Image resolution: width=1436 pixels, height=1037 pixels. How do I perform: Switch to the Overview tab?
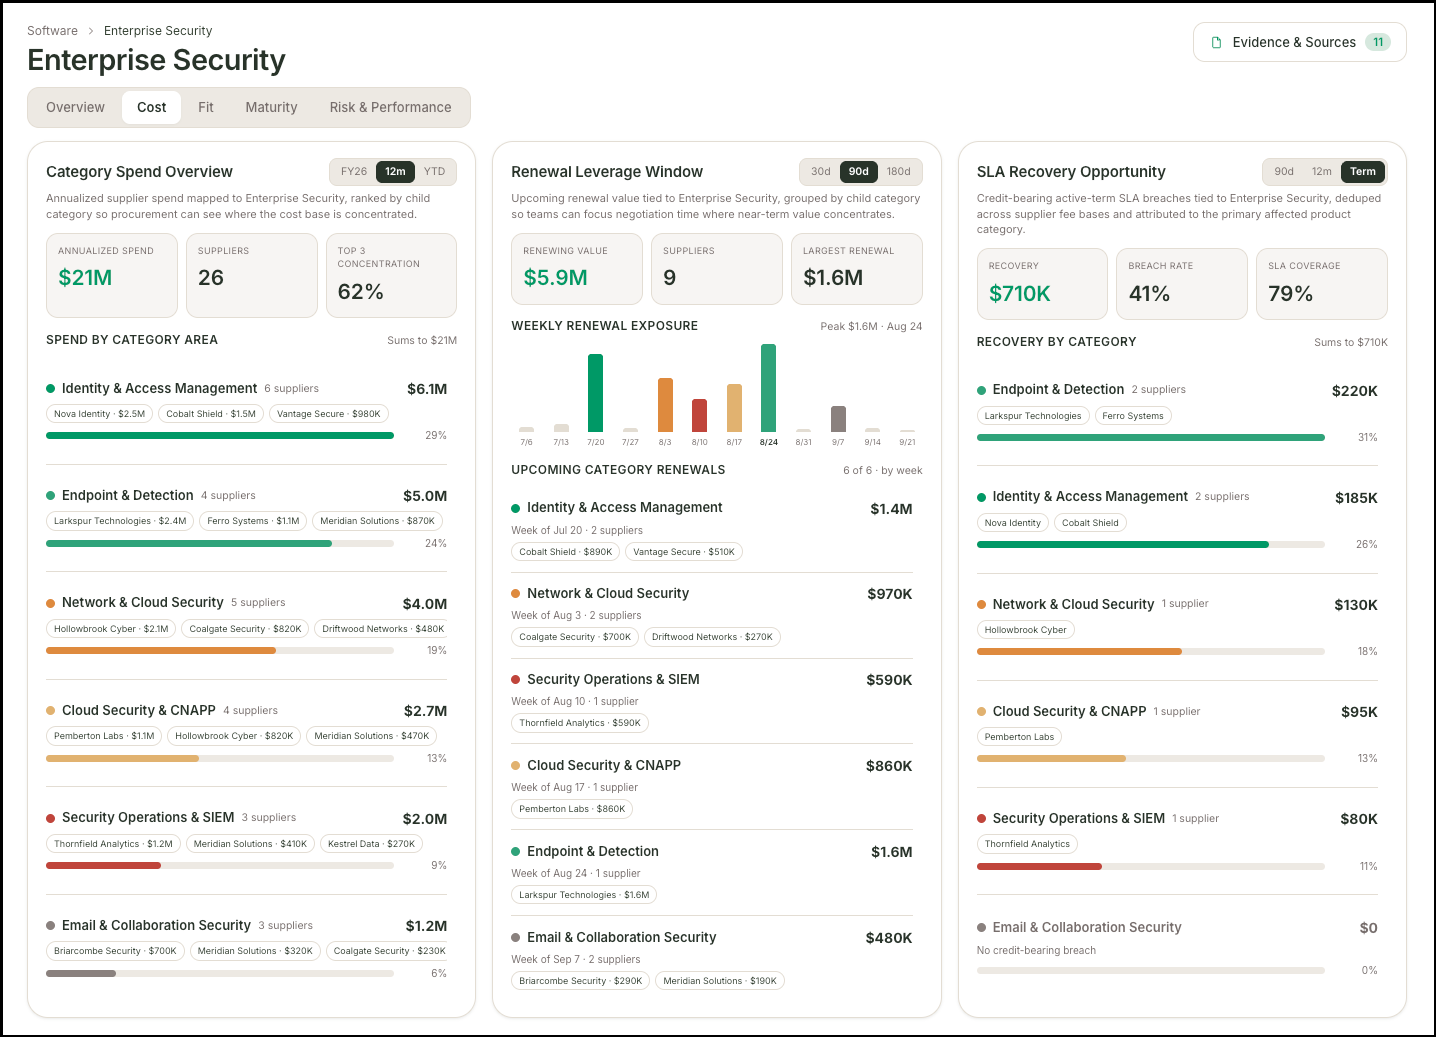[75, 107]
